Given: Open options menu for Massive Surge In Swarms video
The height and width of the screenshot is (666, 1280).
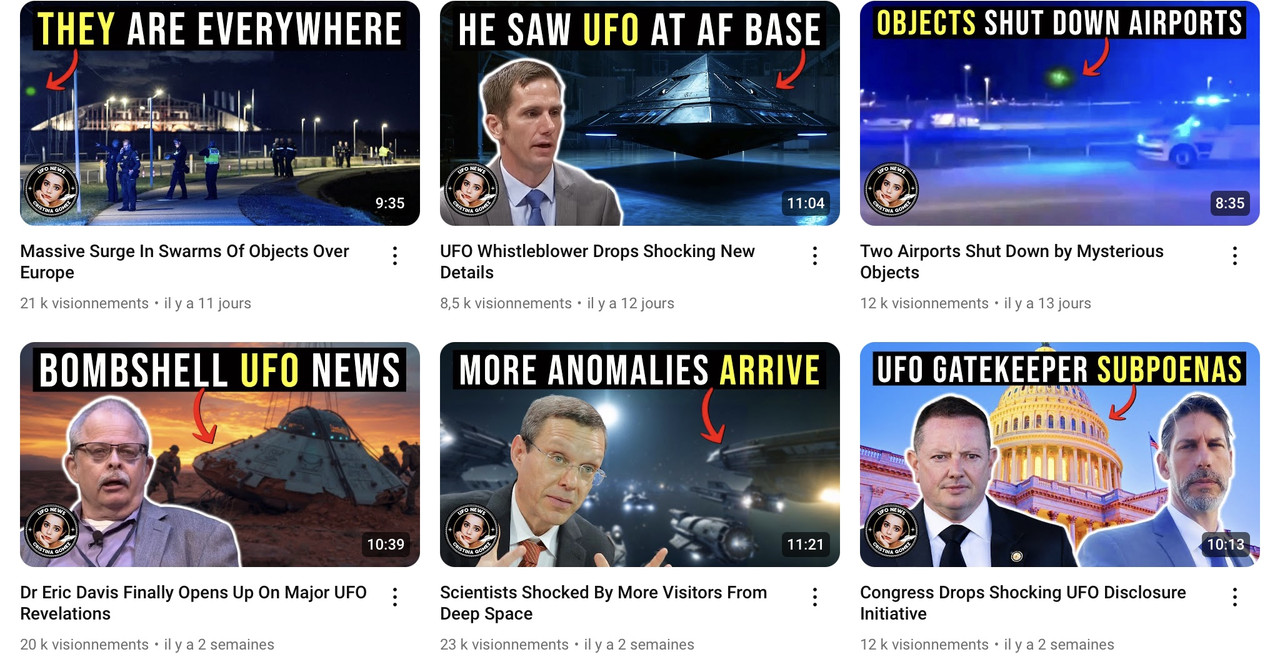Looking at the screenshot, I should click(x=395, y=256).
